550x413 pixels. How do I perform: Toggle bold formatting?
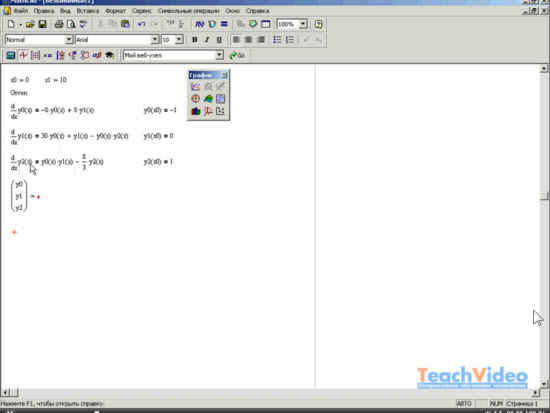pos(194,40)
